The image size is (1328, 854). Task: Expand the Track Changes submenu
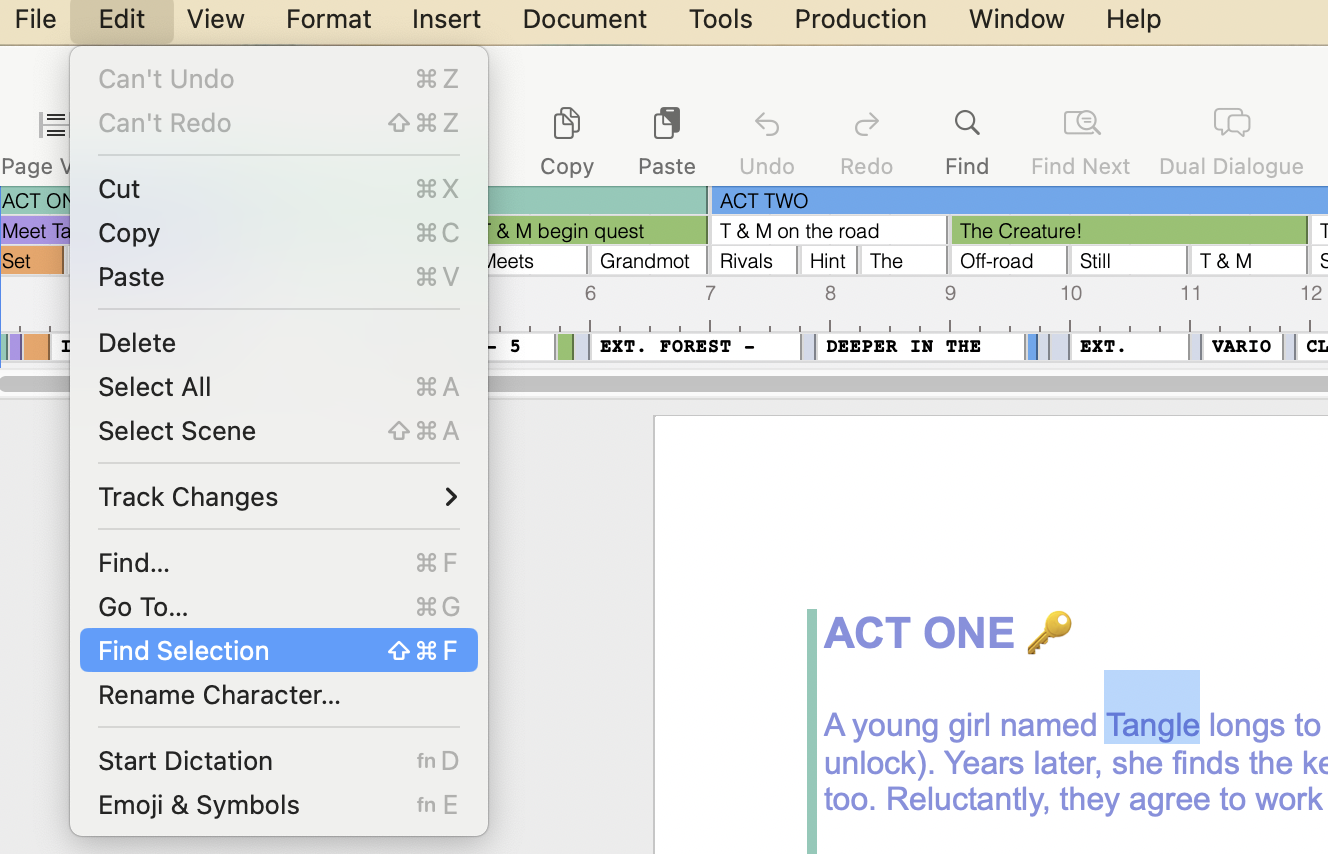pyautogui.click(x=278, y=497)
